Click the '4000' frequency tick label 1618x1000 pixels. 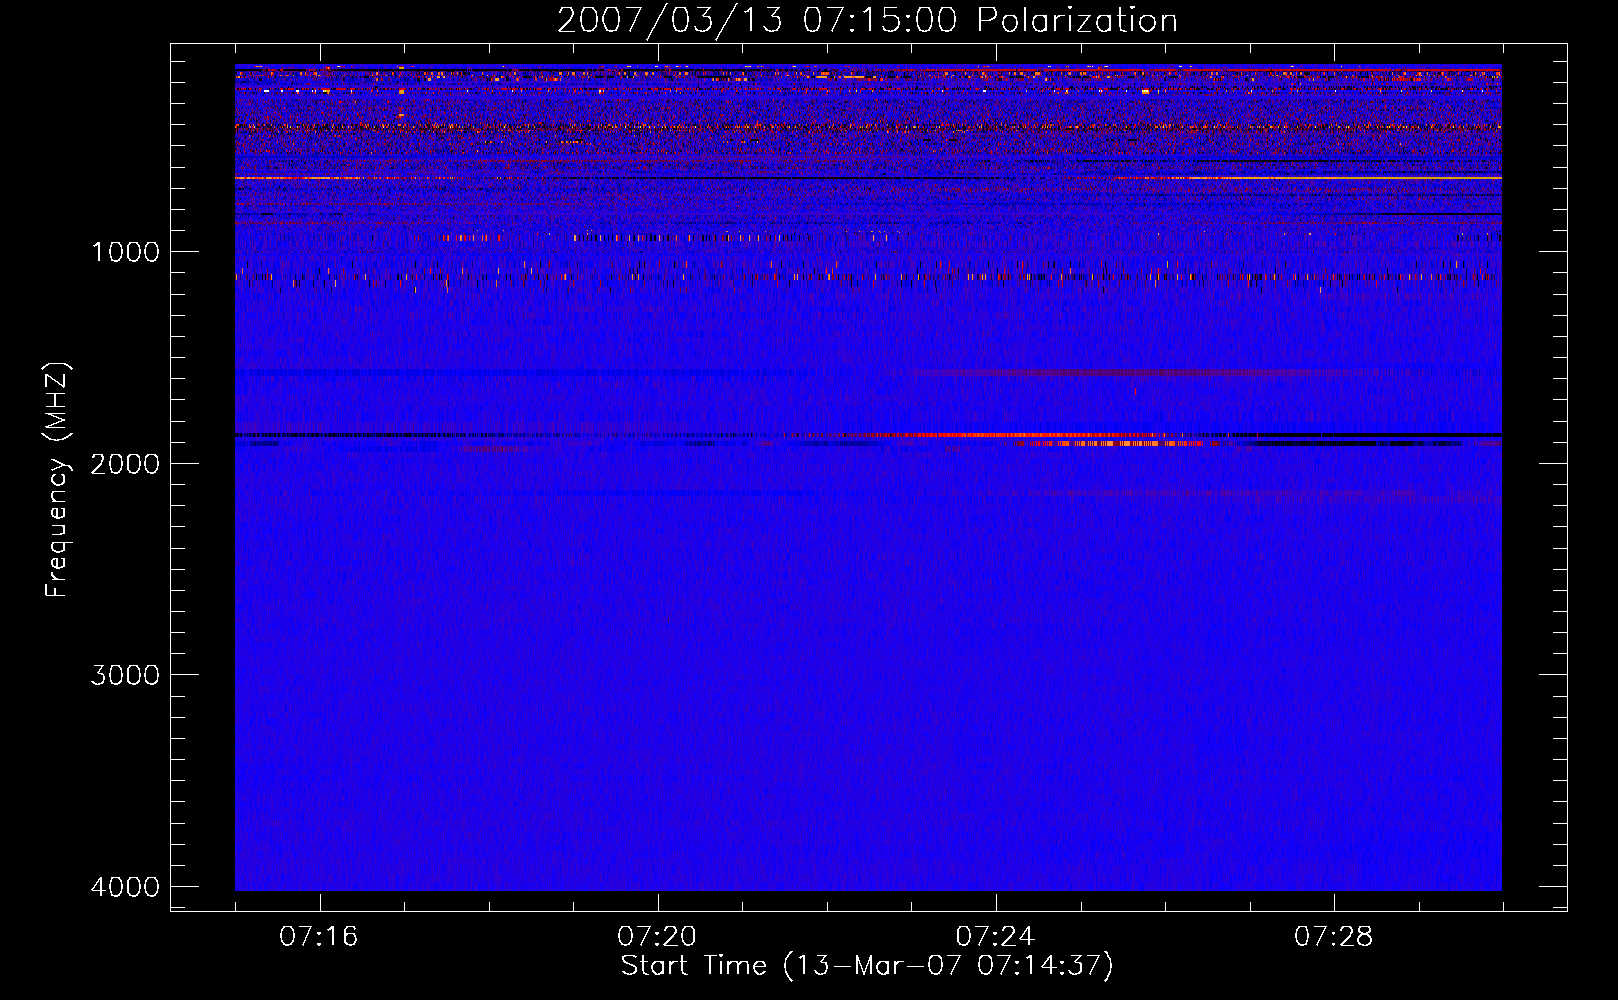(x=125, y=887)
